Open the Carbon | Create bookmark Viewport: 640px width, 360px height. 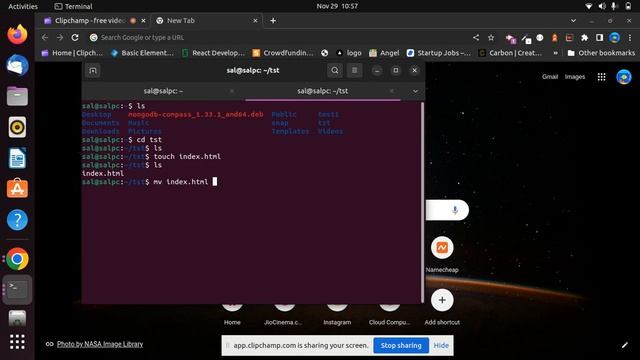[510, 53]
